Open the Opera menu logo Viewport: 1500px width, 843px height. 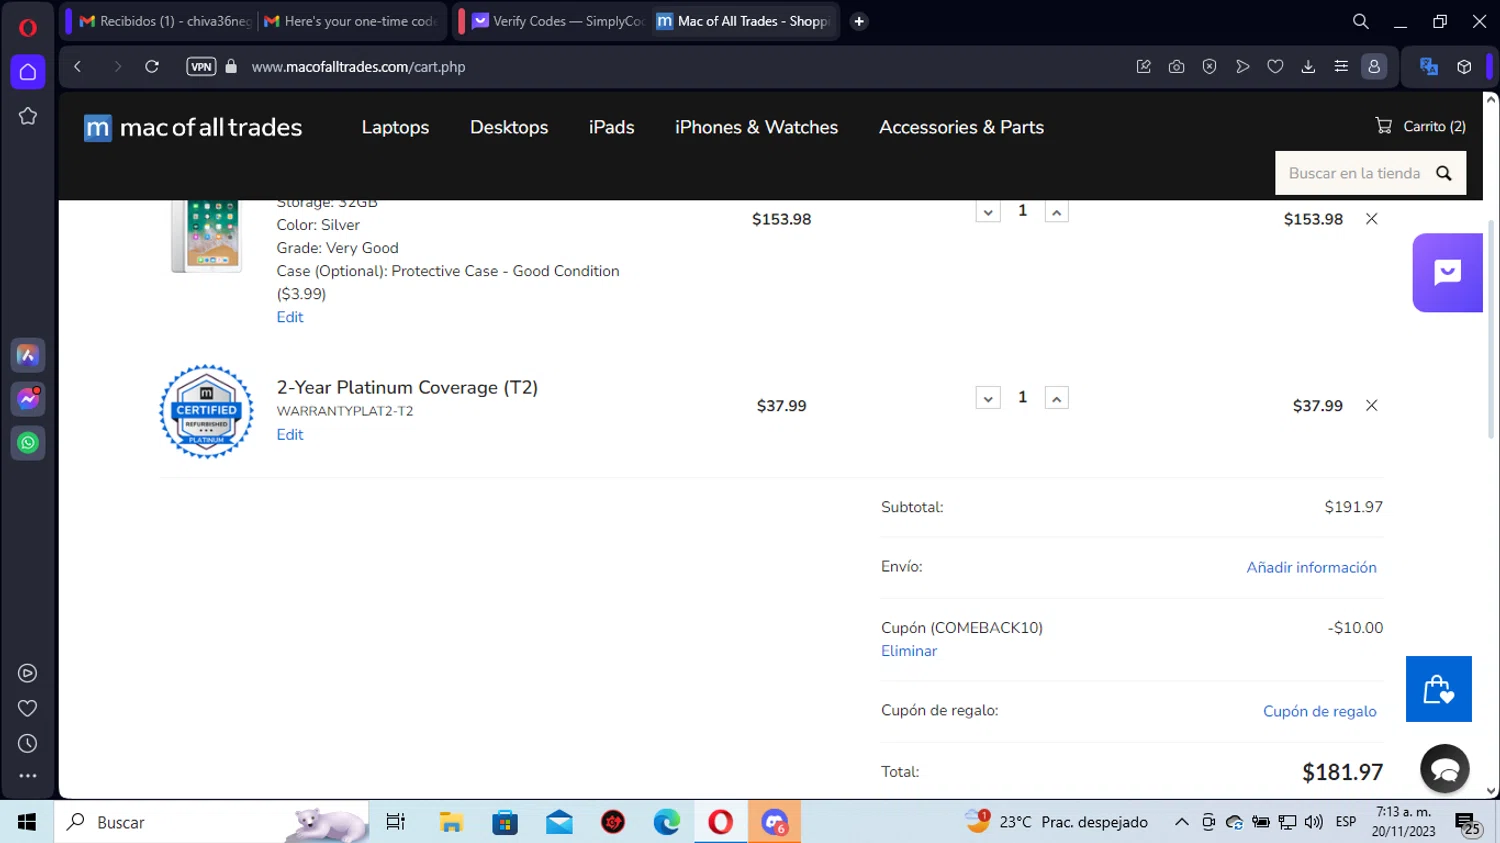coord(28,28)
